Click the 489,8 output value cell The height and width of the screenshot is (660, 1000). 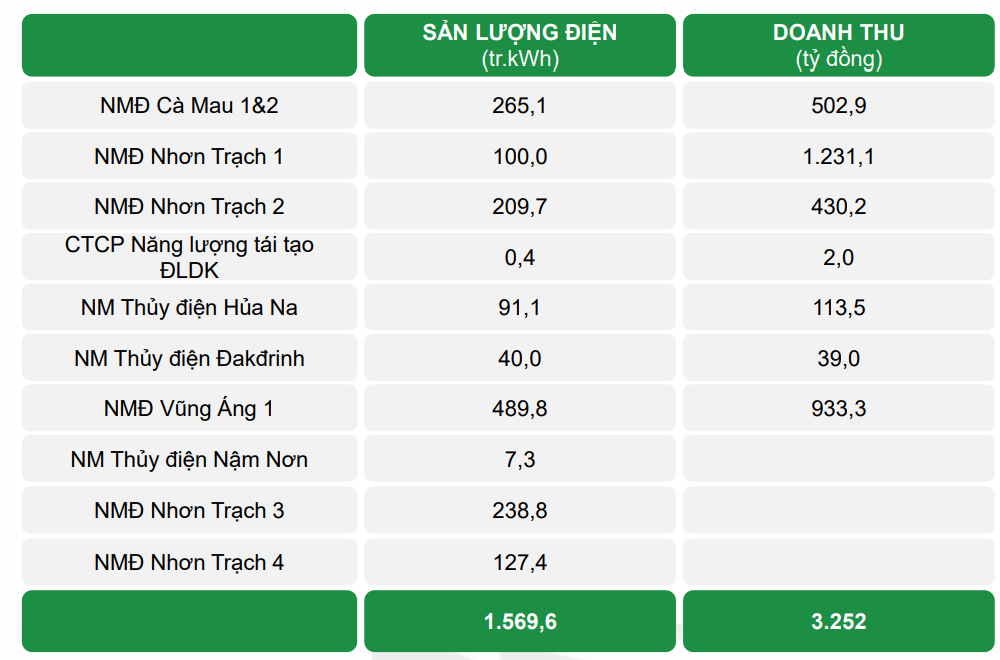(520, 409)
